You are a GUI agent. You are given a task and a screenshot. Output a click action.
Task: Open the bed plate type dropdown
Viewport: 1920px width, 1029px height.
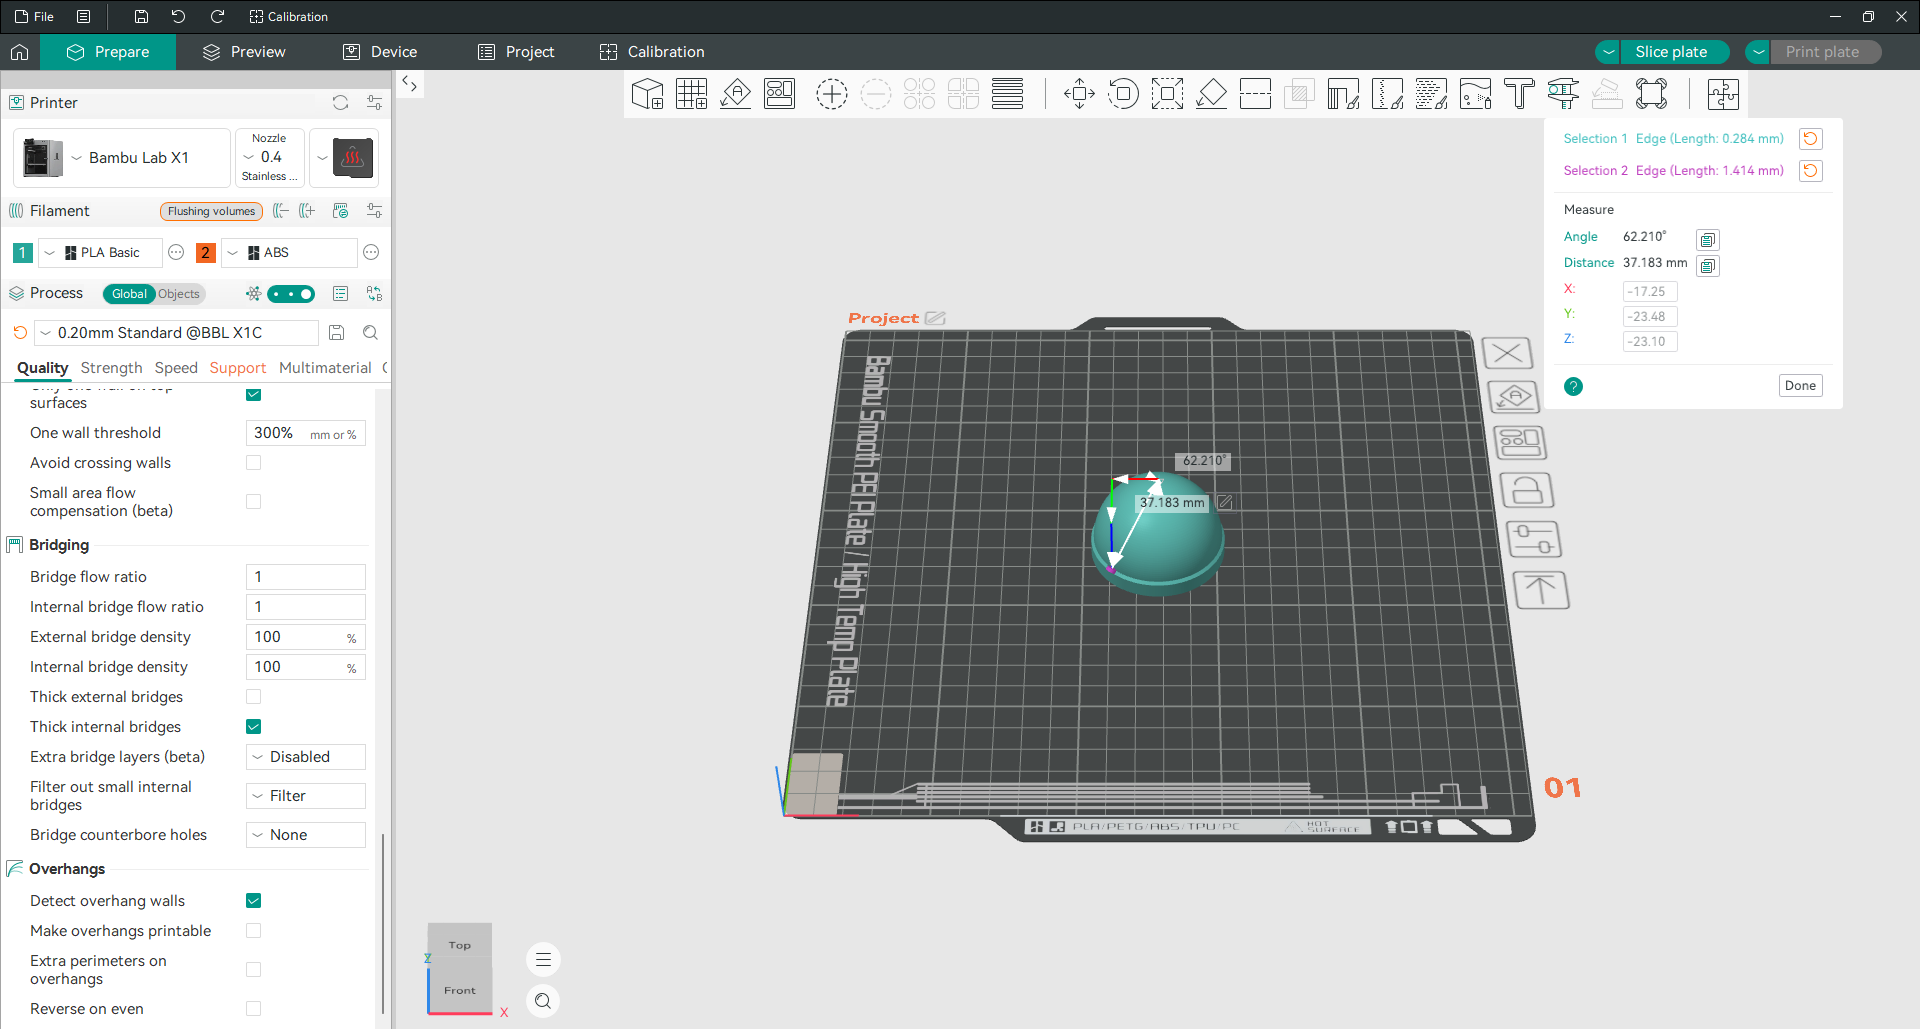[x=344, y=158]
